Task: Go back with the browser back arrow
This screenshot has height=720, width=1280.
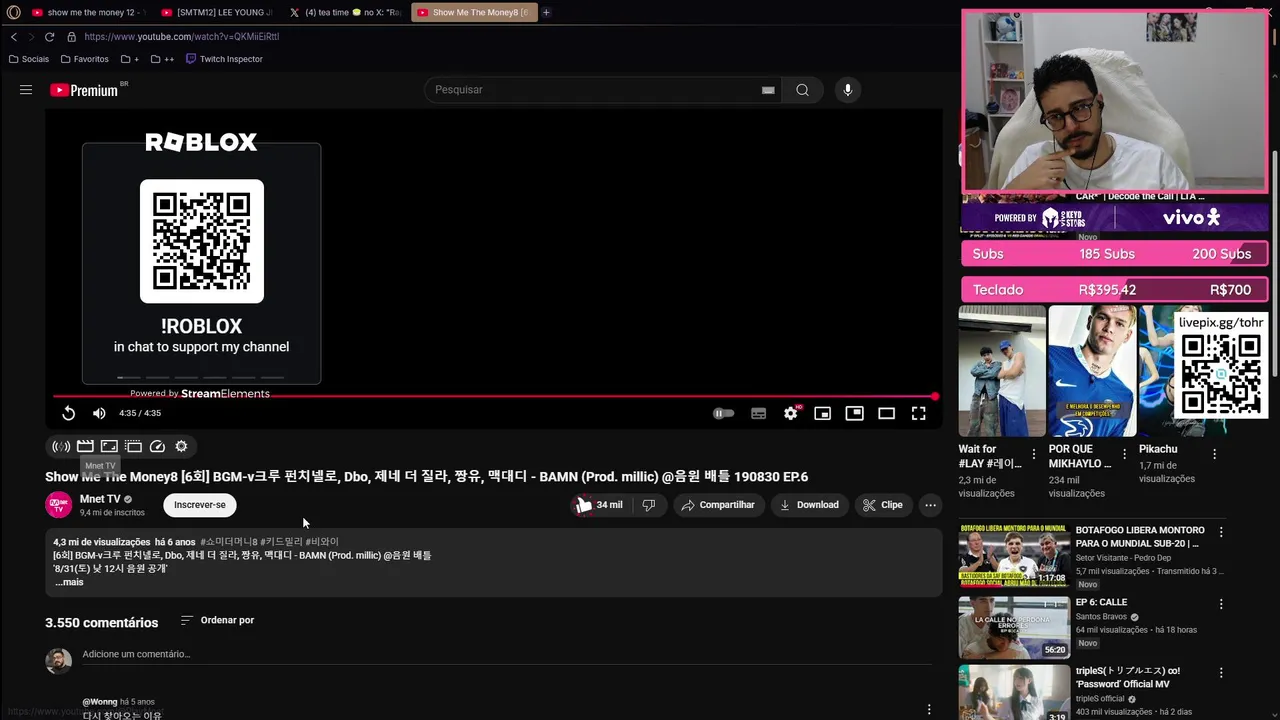Action: pyautogui.click(x=14, y=37)
